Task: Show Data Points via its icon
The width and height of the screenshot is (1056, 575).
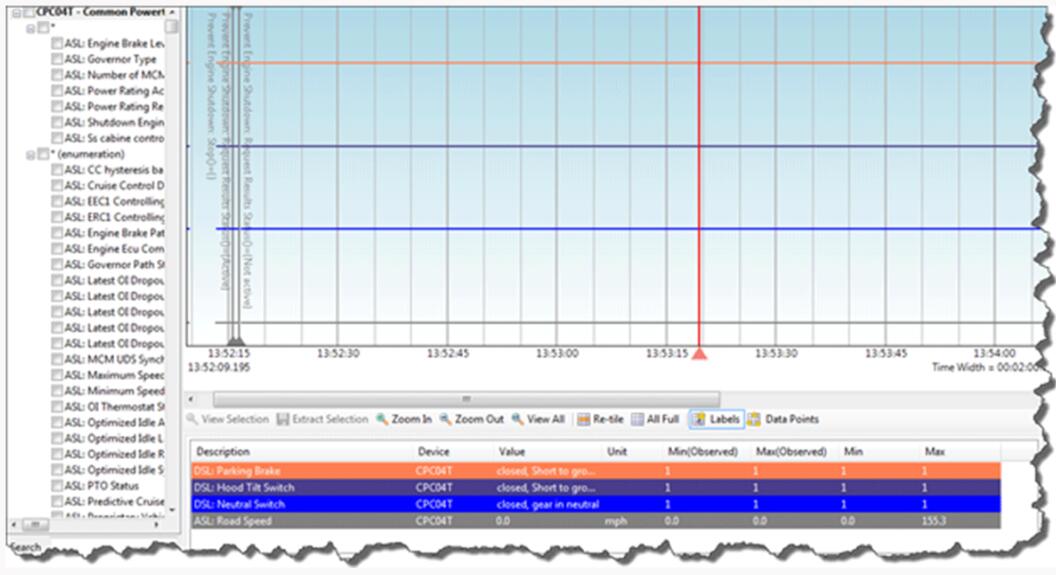Action: [x=755, y=420]
